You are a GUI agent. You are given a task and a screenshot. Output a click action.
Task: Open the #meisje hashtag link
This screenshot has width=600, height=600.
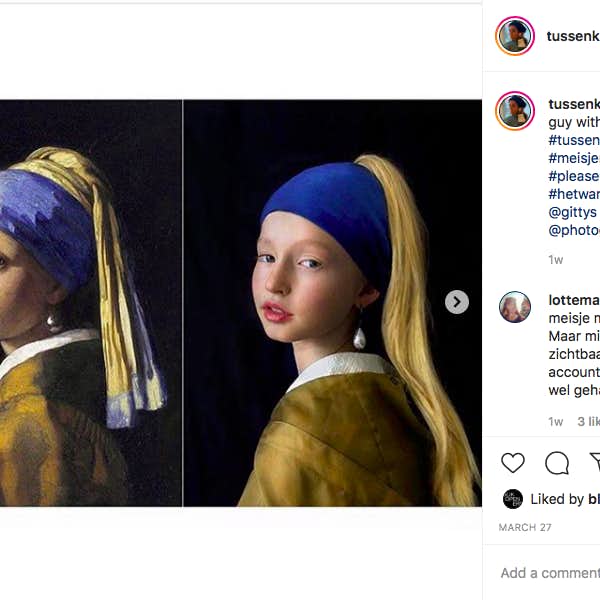point(574,158)
